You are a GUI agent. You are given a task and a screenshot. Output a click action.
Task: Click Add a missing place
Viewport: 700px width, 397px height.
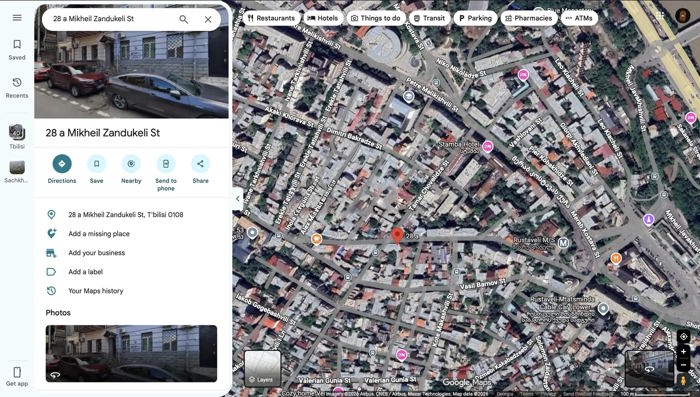[x=131, y=234]
